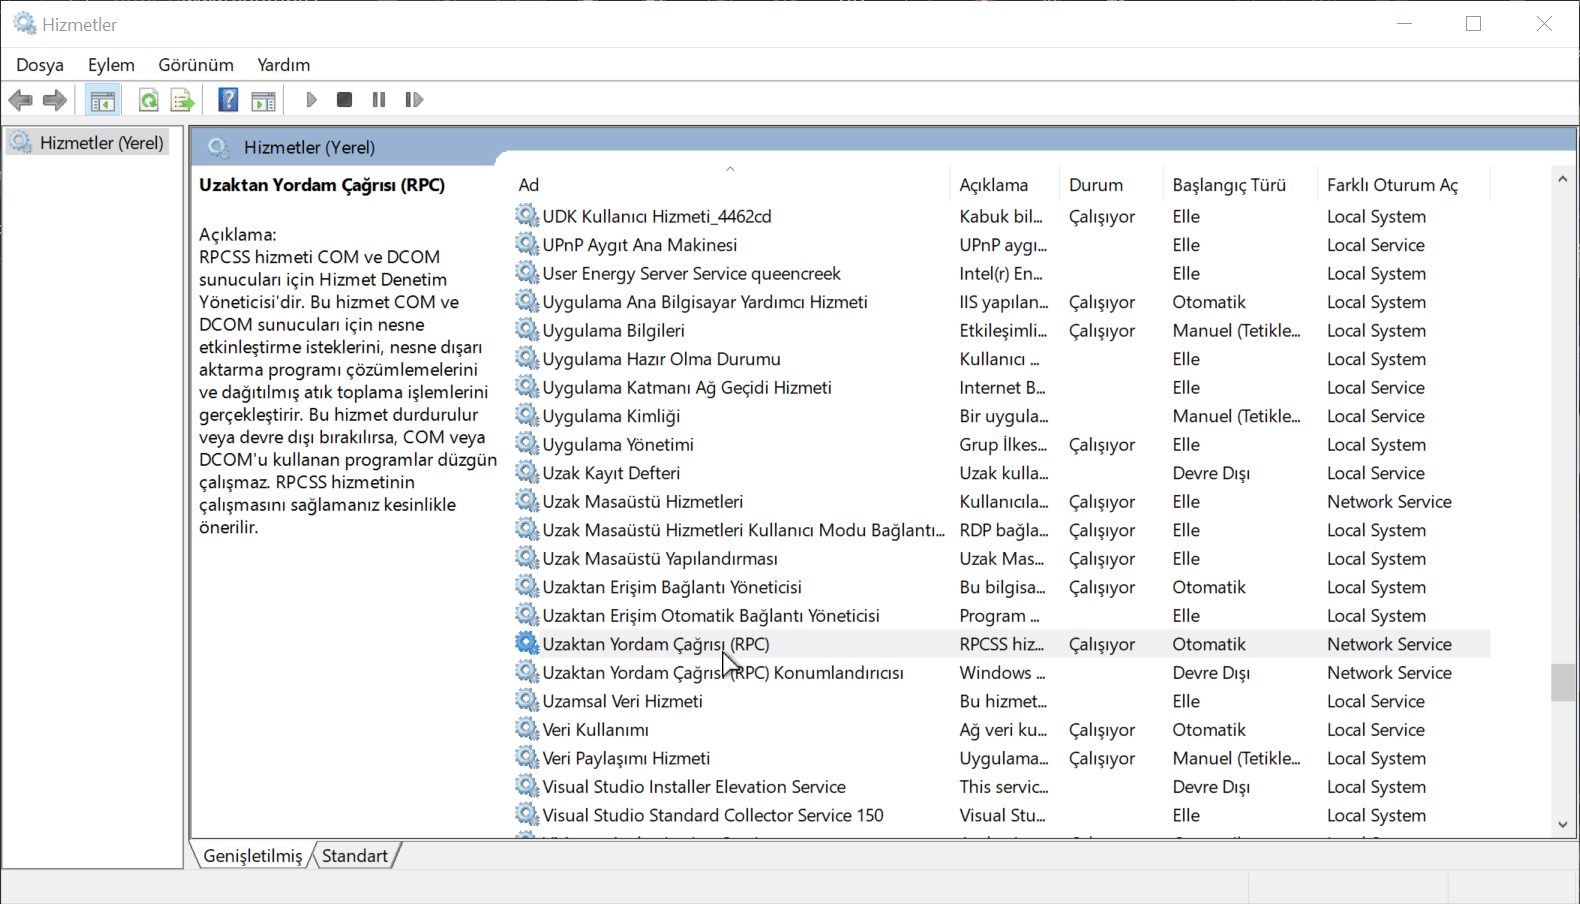Click gear icon of UDK Kullanıcı Hizmeti_4462cd

(x=527, y=215)
